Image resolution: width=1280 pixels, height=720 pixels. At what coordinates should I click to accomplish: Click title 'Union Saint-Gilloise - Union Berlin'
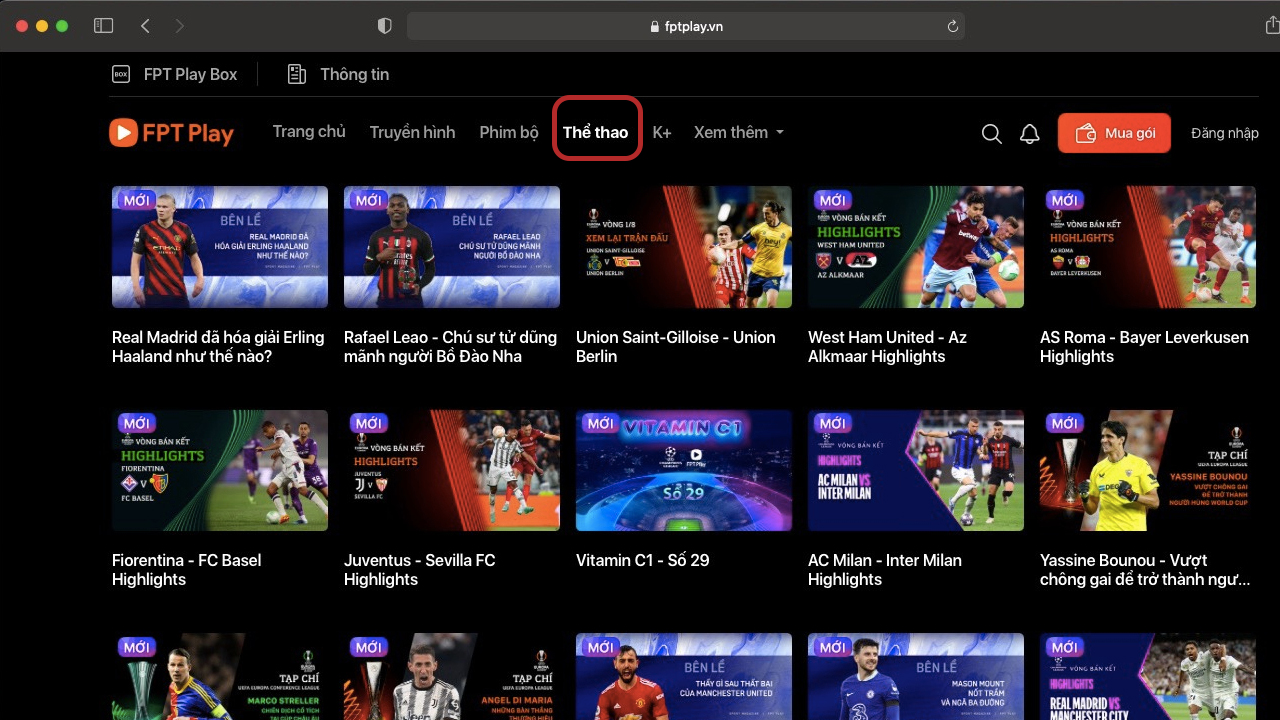point(676,347)
